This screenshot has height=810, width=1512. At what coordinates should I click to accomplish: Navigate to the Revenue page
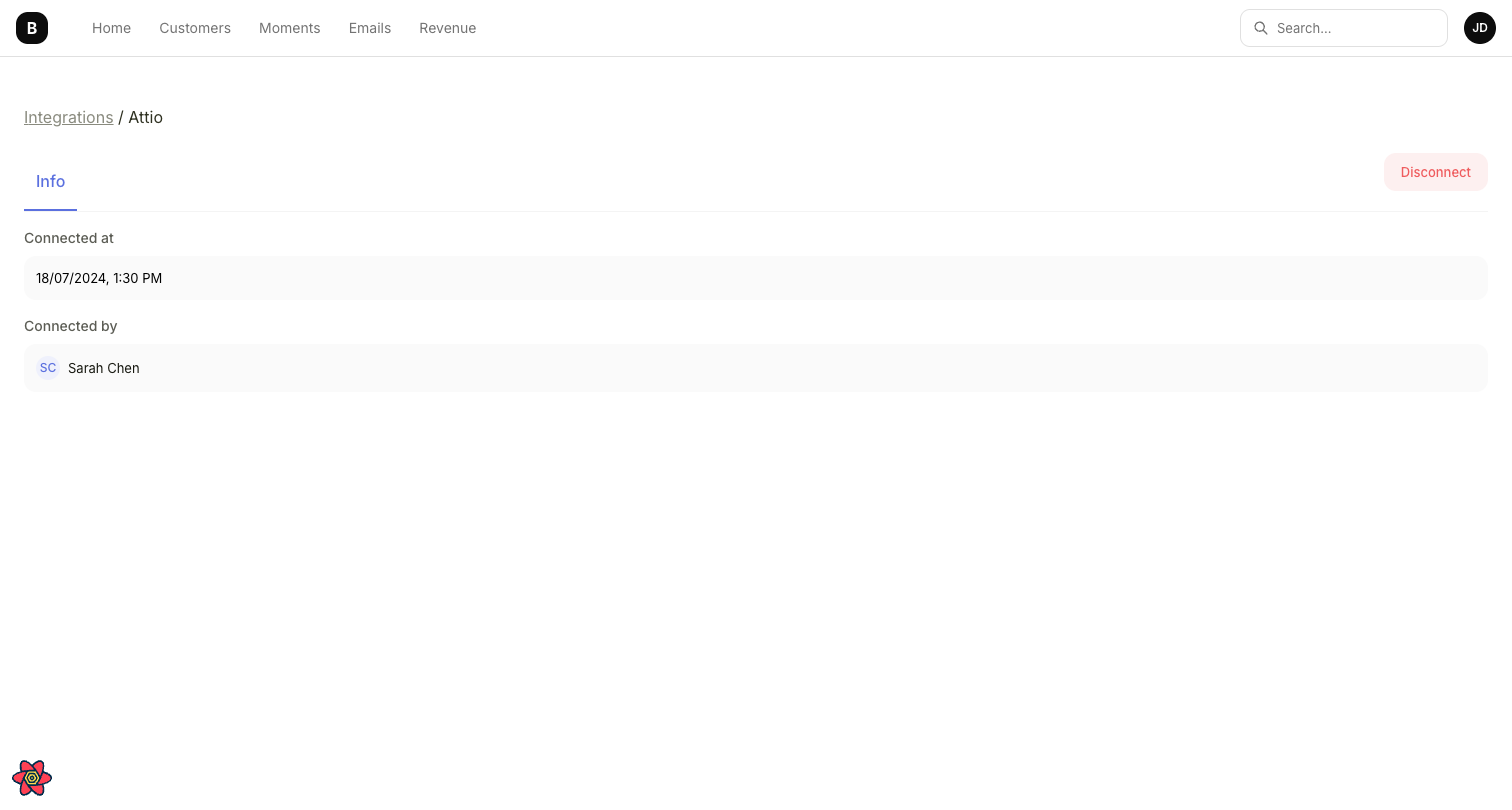click(x=447, y=28)
